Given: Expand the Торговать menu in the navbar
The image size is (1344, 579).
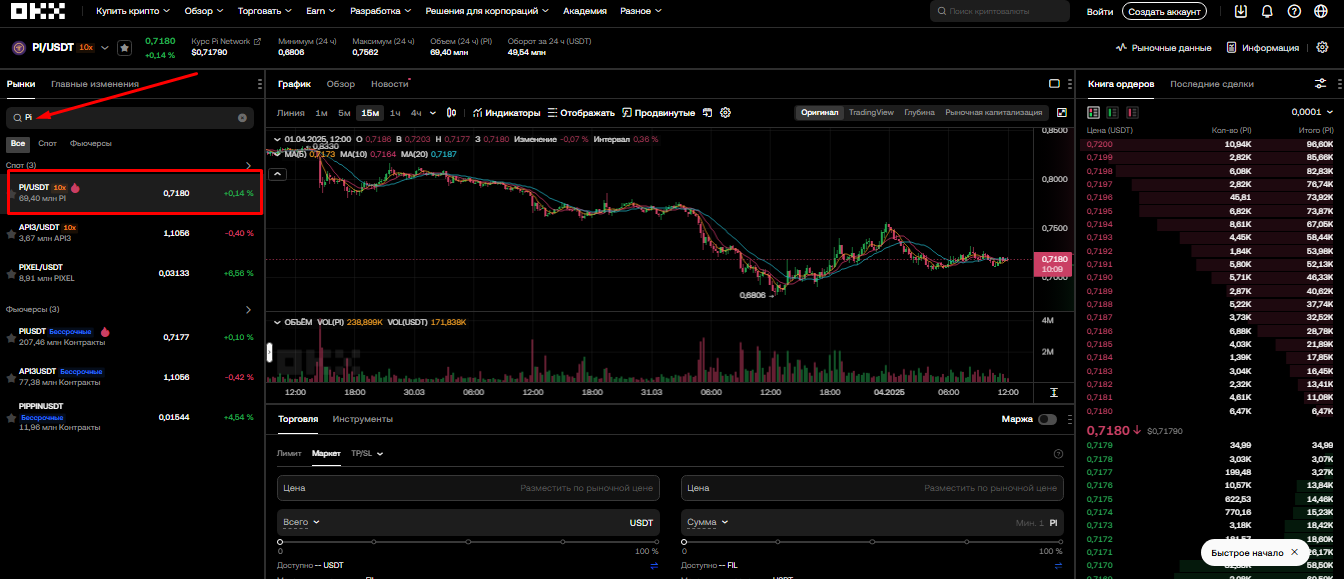Looking at the screenshot, I should 265,12.
